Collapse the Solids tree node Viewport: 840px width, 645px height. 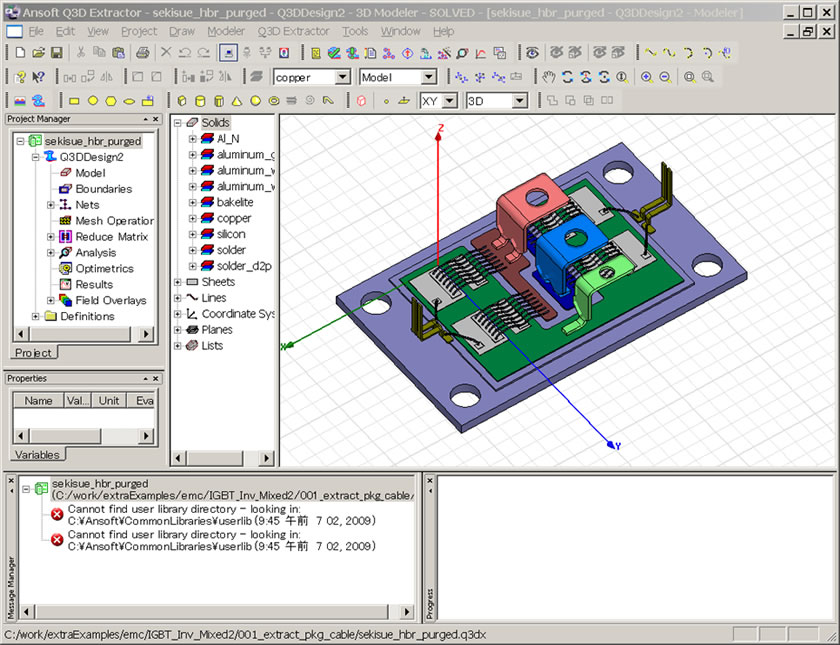click(x=177, y=123)
